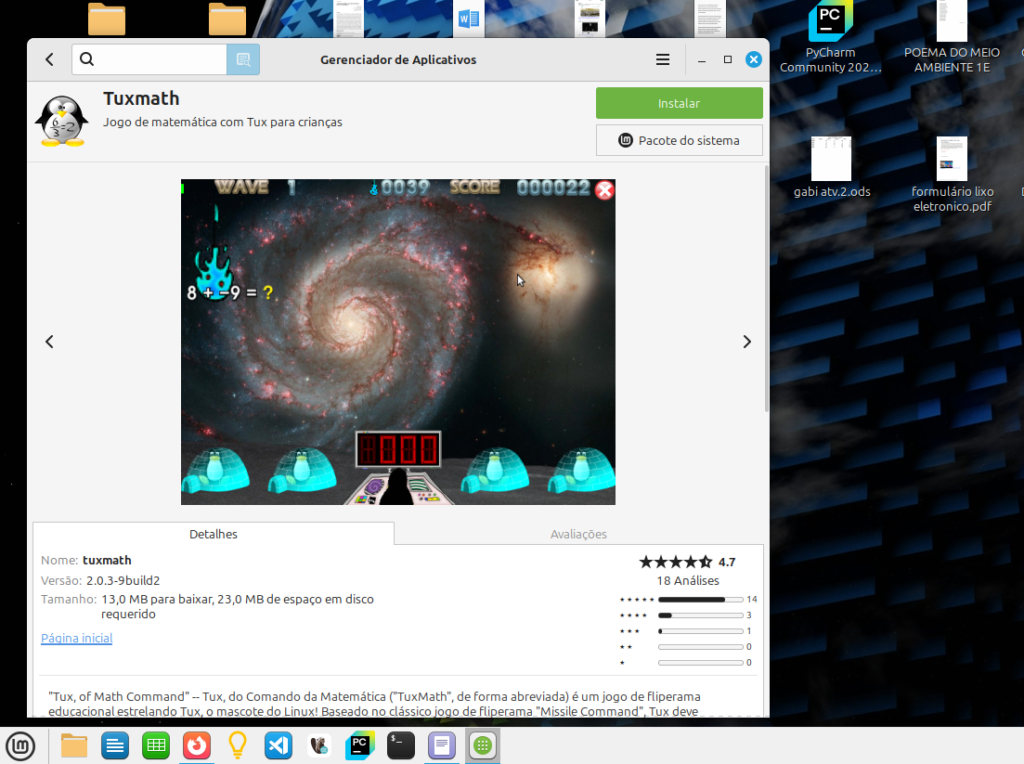Click the Tuxmath penguin app icon
The image size is (1024, 764).
pos(62,121)
